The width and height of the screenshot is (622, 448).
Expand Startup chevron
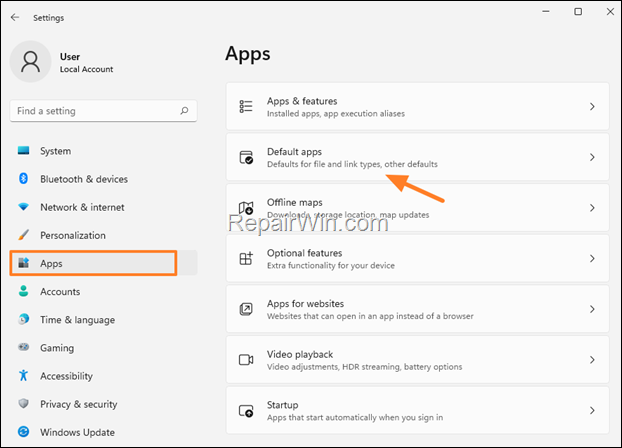point(592,410)
